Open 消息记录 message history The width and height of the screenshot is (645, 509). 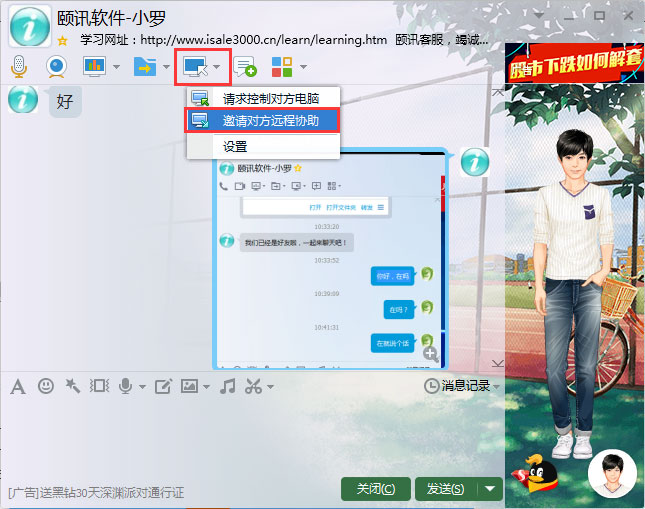(457, 386)
